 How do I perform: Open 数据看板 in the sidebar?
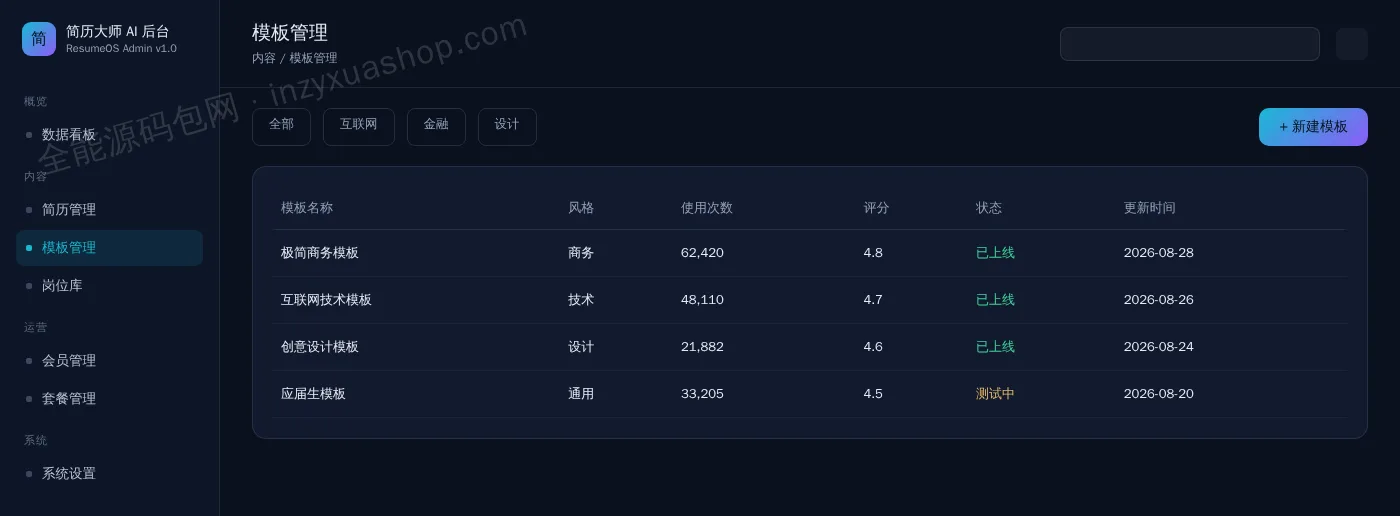[x=109, y=135]
